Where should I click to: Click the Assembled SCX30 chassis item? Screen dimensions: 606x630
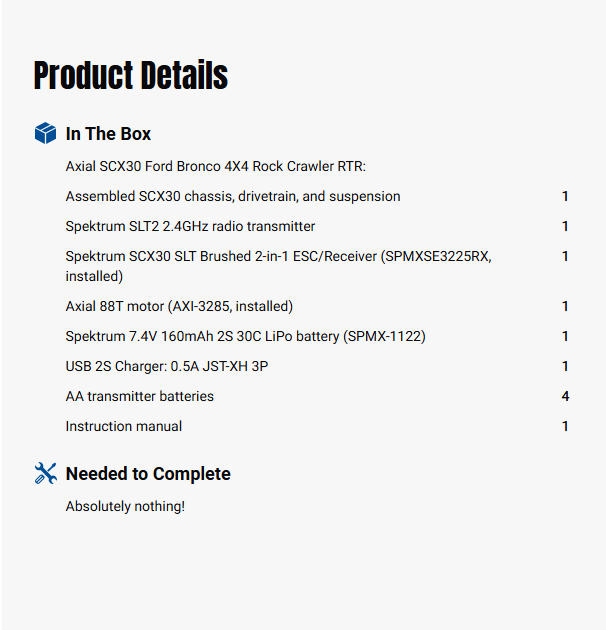pyautogui.click(x=233, y=196)
